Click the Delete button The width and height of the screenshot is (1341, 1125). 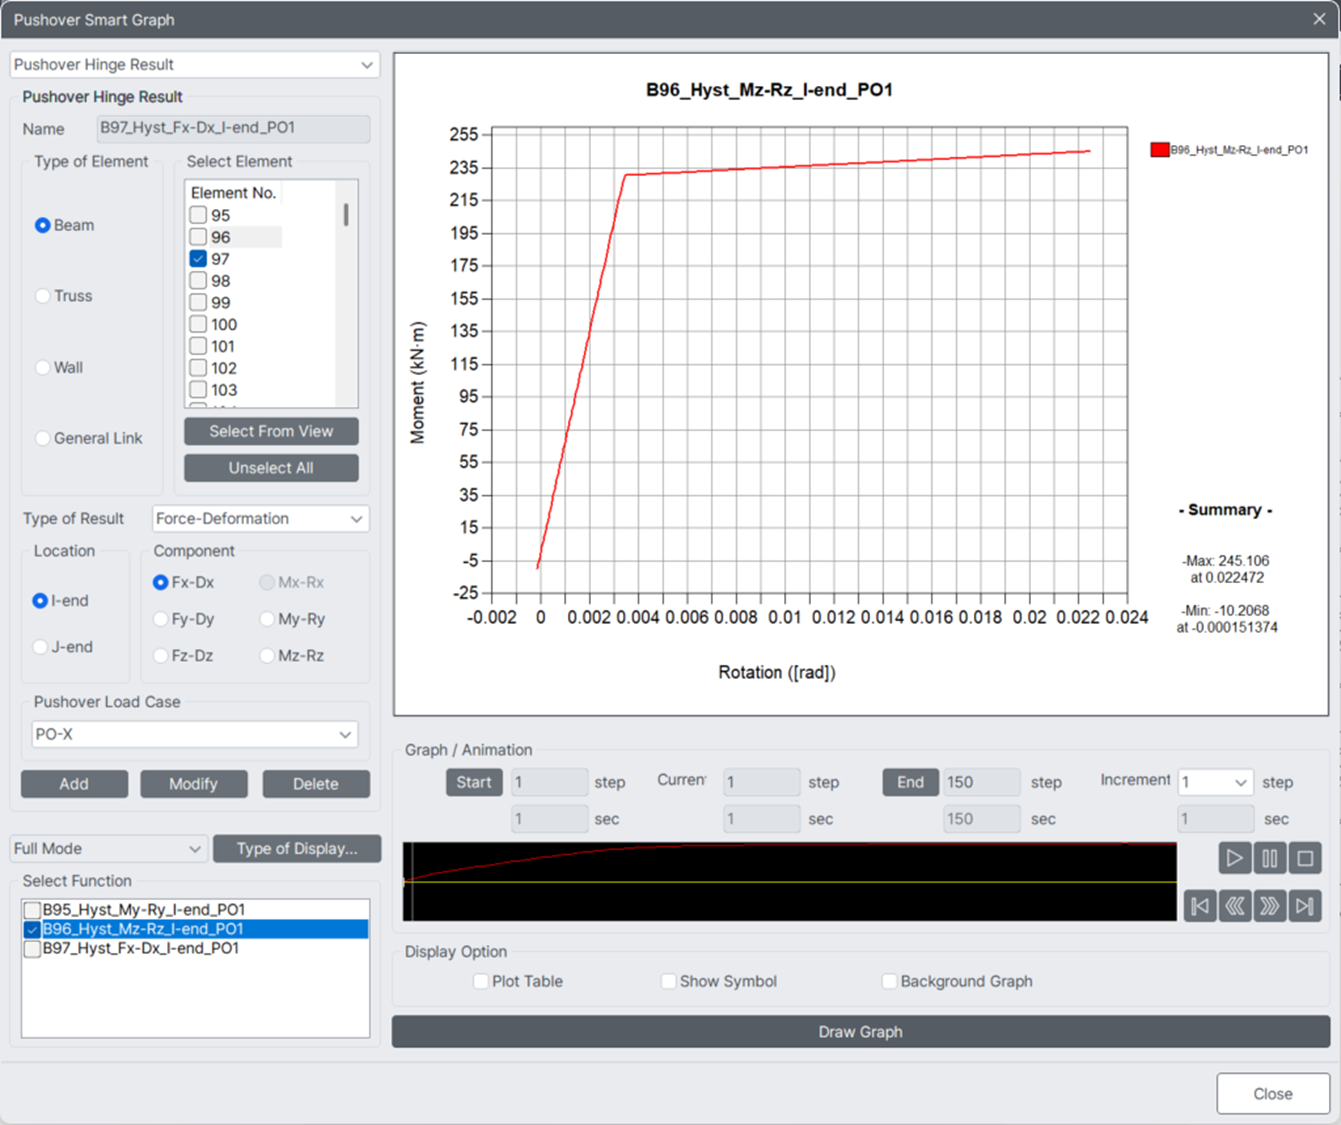316,784
